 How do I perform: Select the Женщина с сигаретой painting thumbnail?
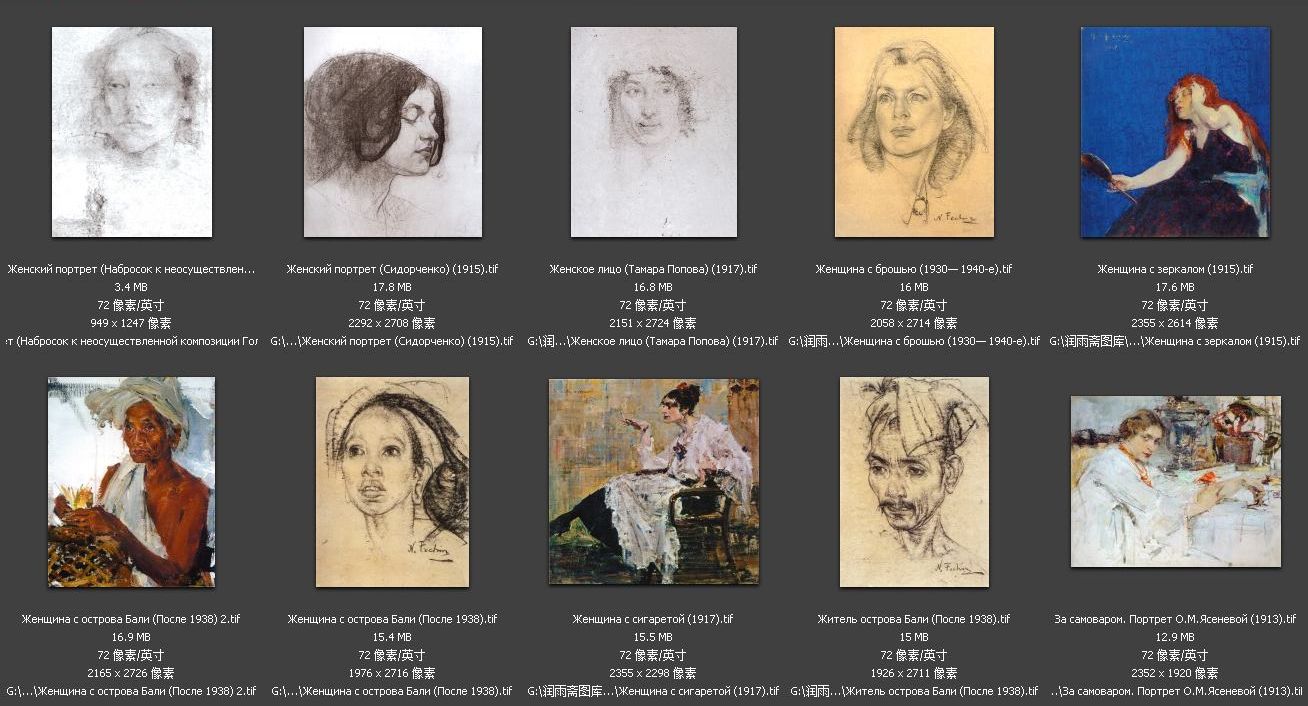654,482
